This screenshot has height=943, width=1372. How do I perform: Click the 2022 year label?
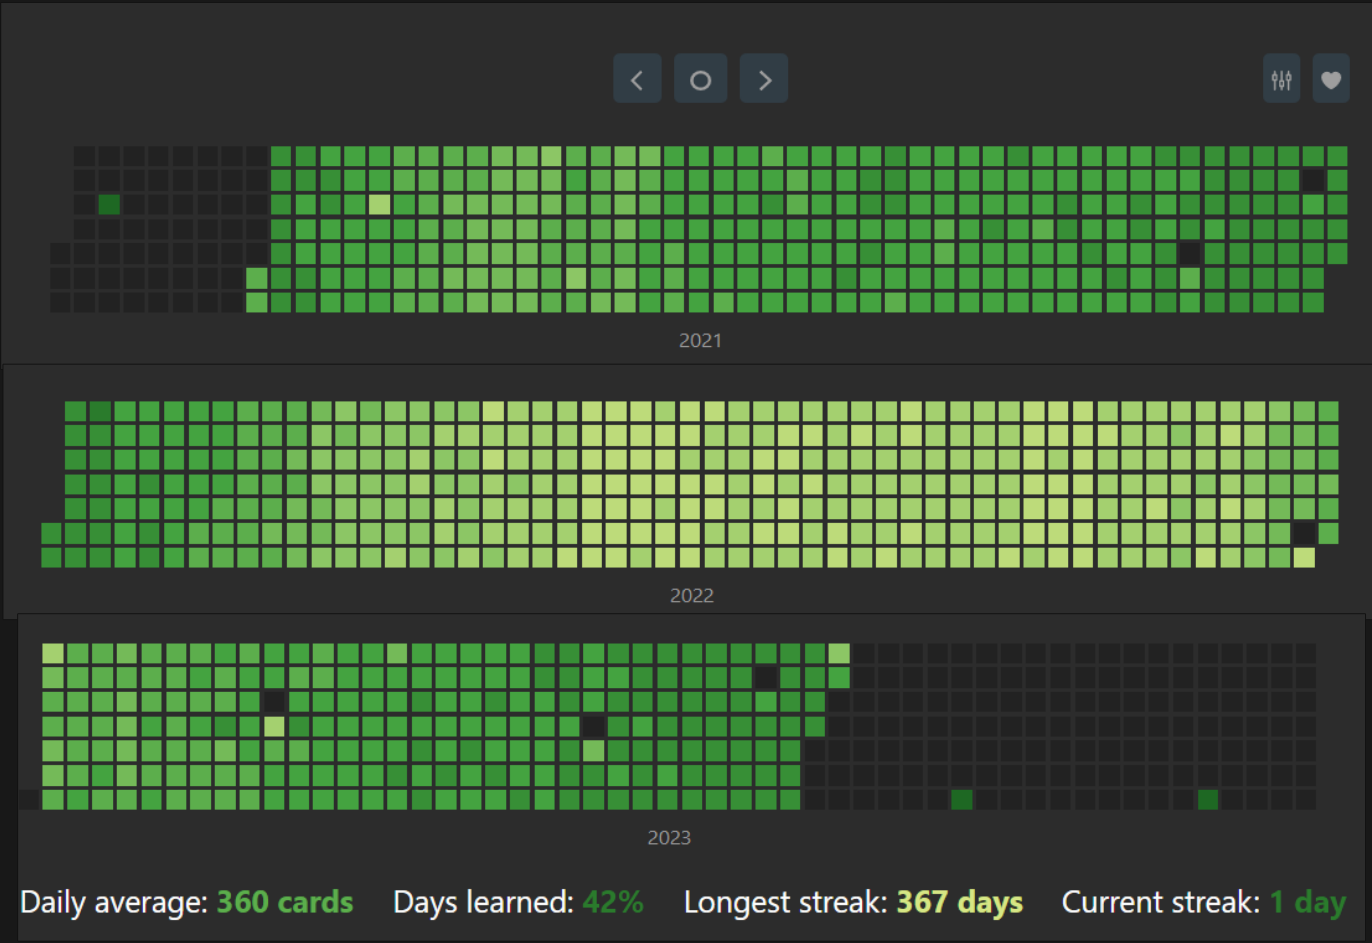click(692, 596)
